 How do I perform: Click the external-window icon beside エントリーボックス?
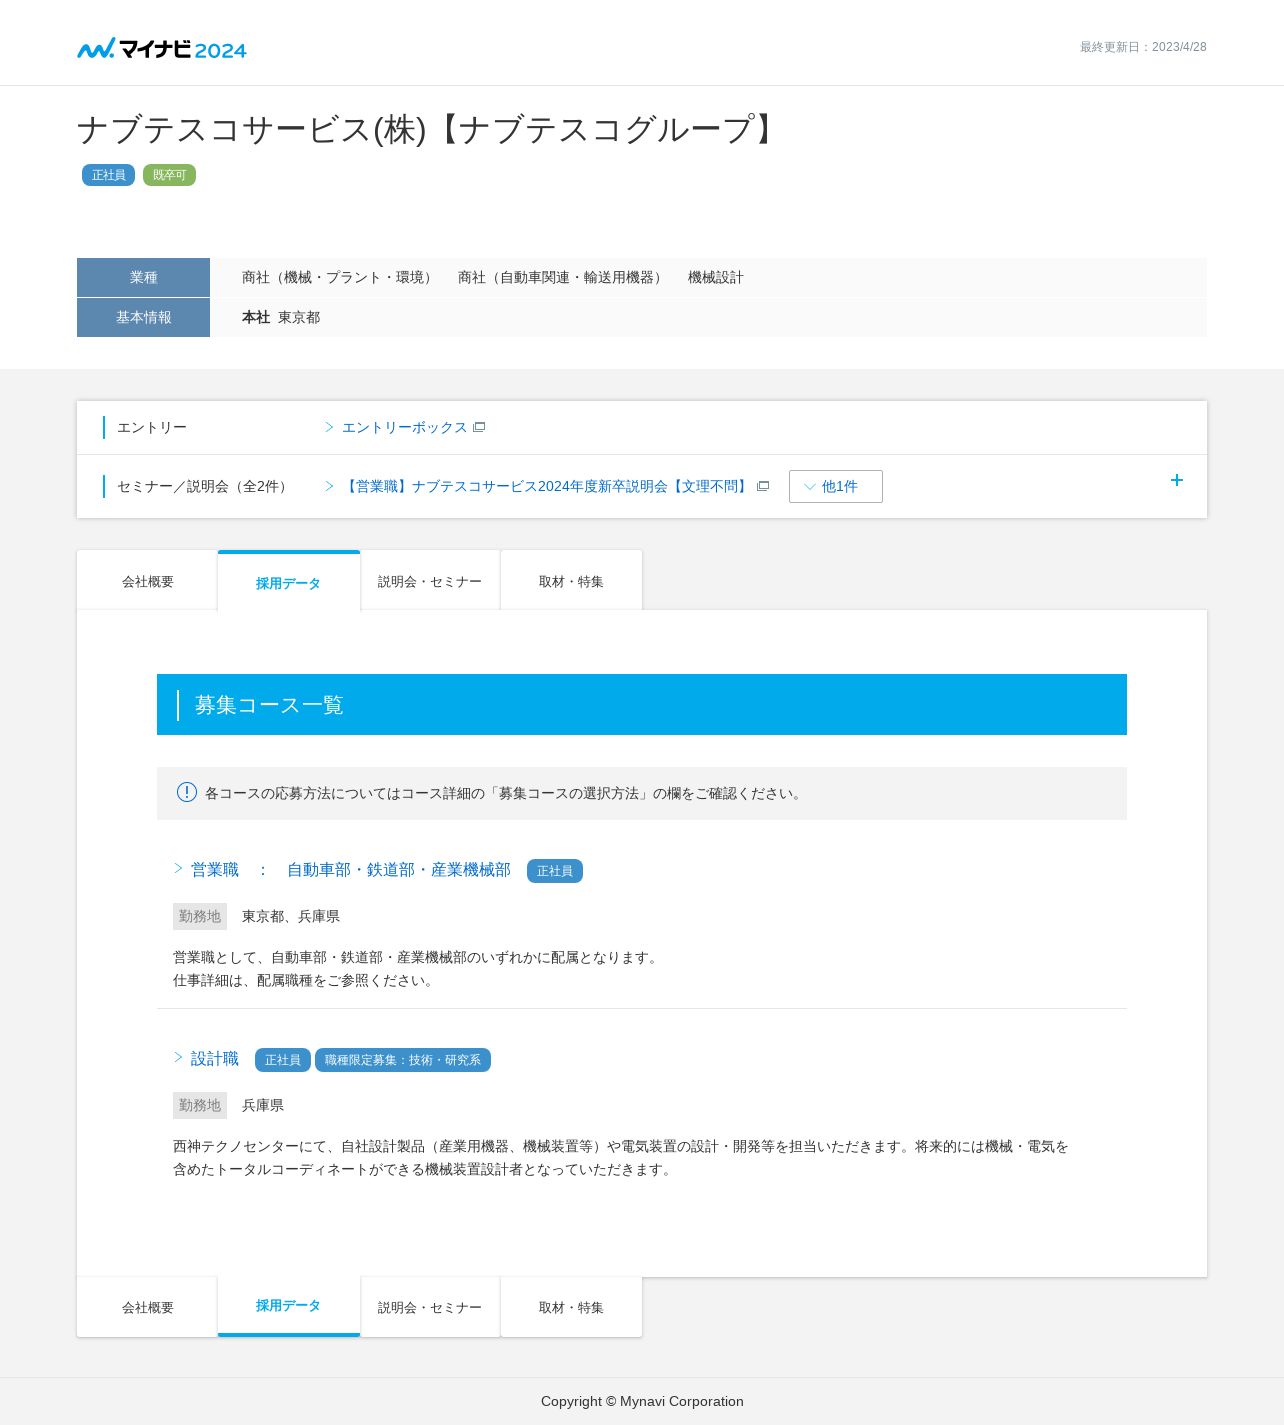tap(479, 427)
